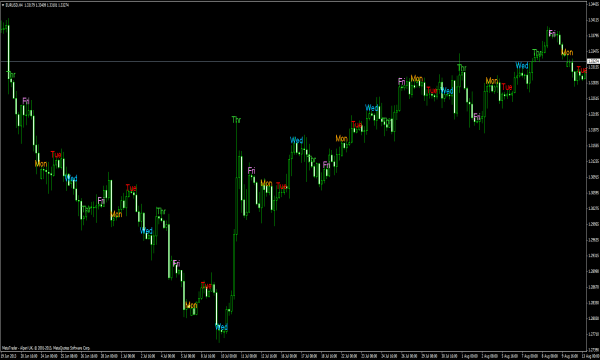600x360 pixels.
Task: Click the earliest date on the time axis
Action: (x=8, y=356)
